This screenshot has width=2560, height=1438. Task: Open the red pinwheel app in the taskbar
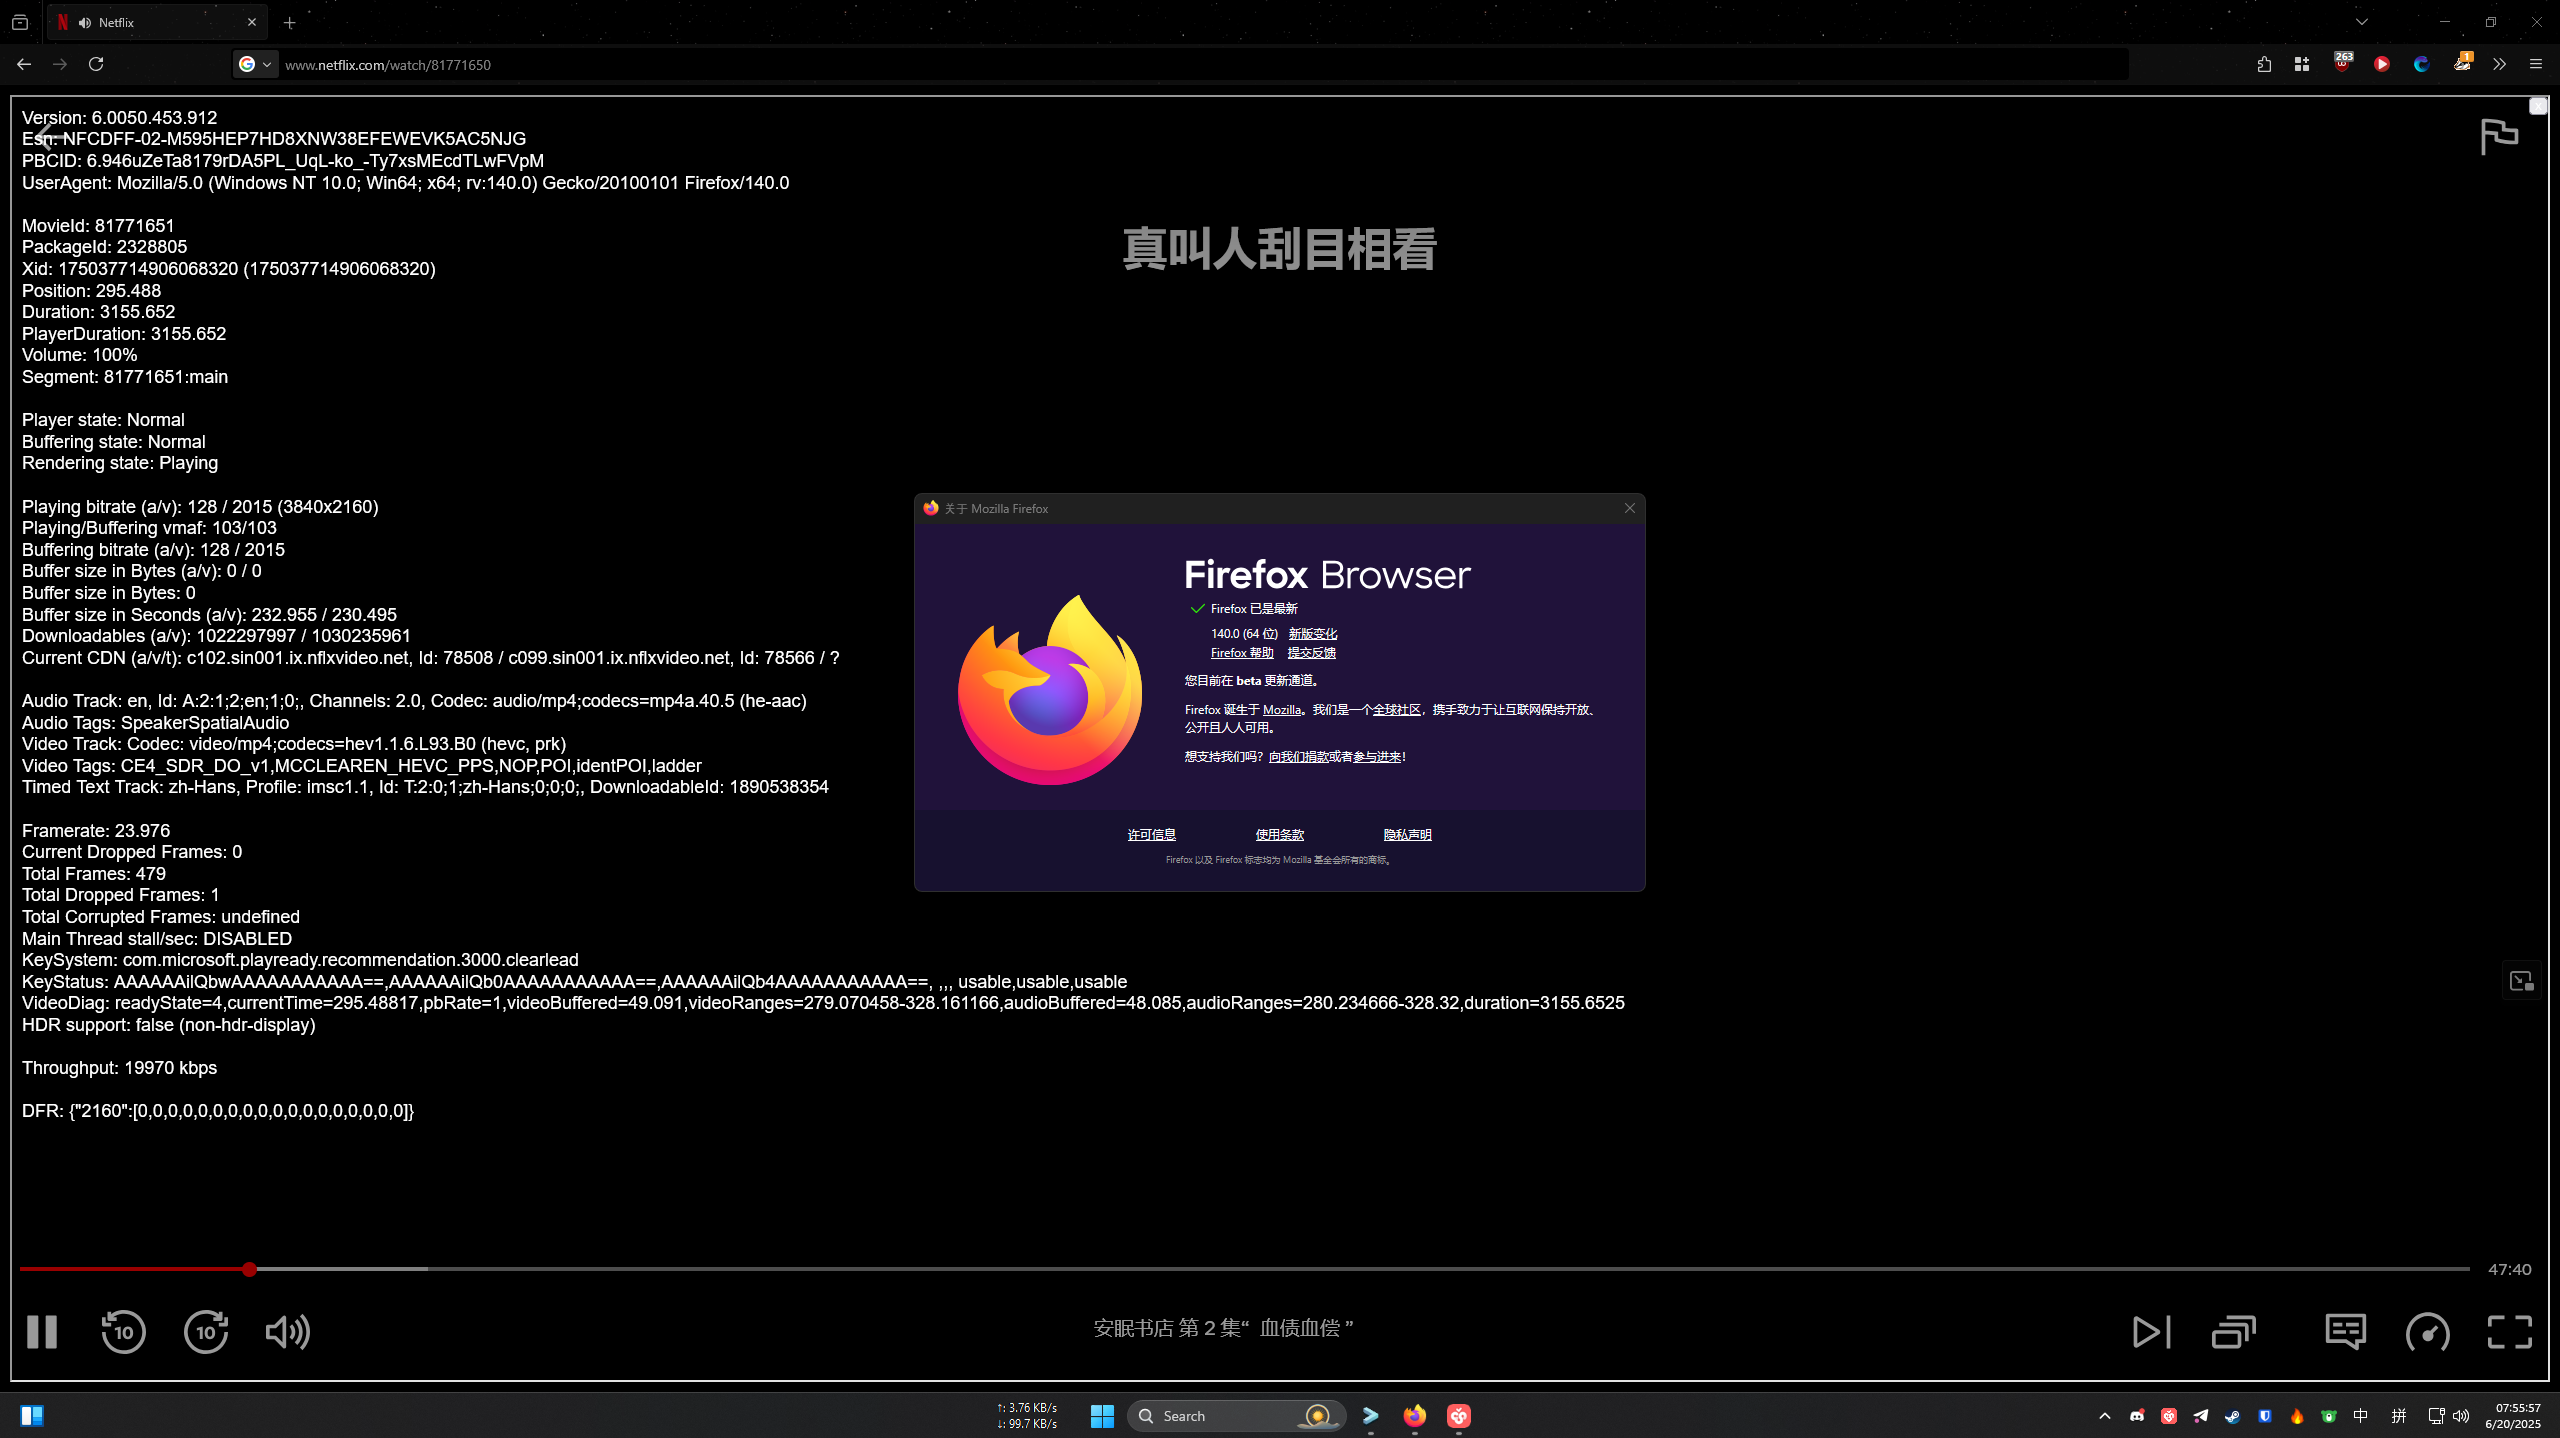[x=1459, y=1416]
